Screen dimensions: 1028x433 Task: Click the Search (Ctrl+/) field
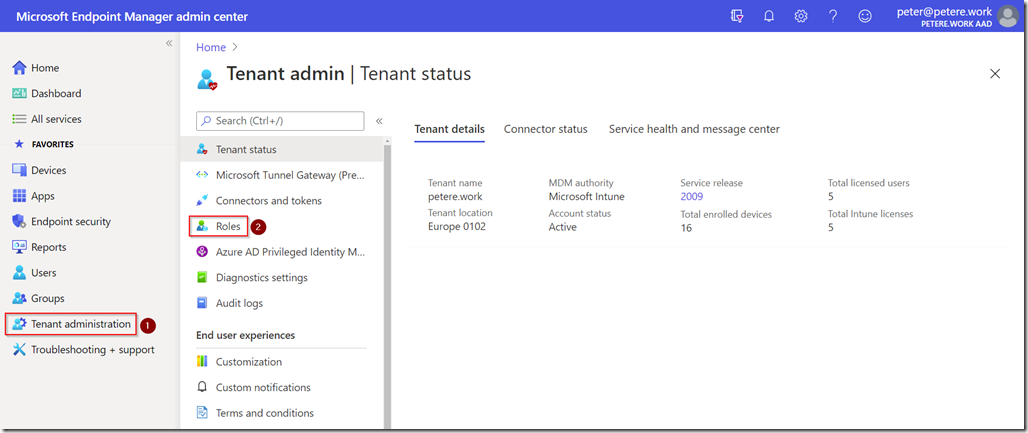280,121
